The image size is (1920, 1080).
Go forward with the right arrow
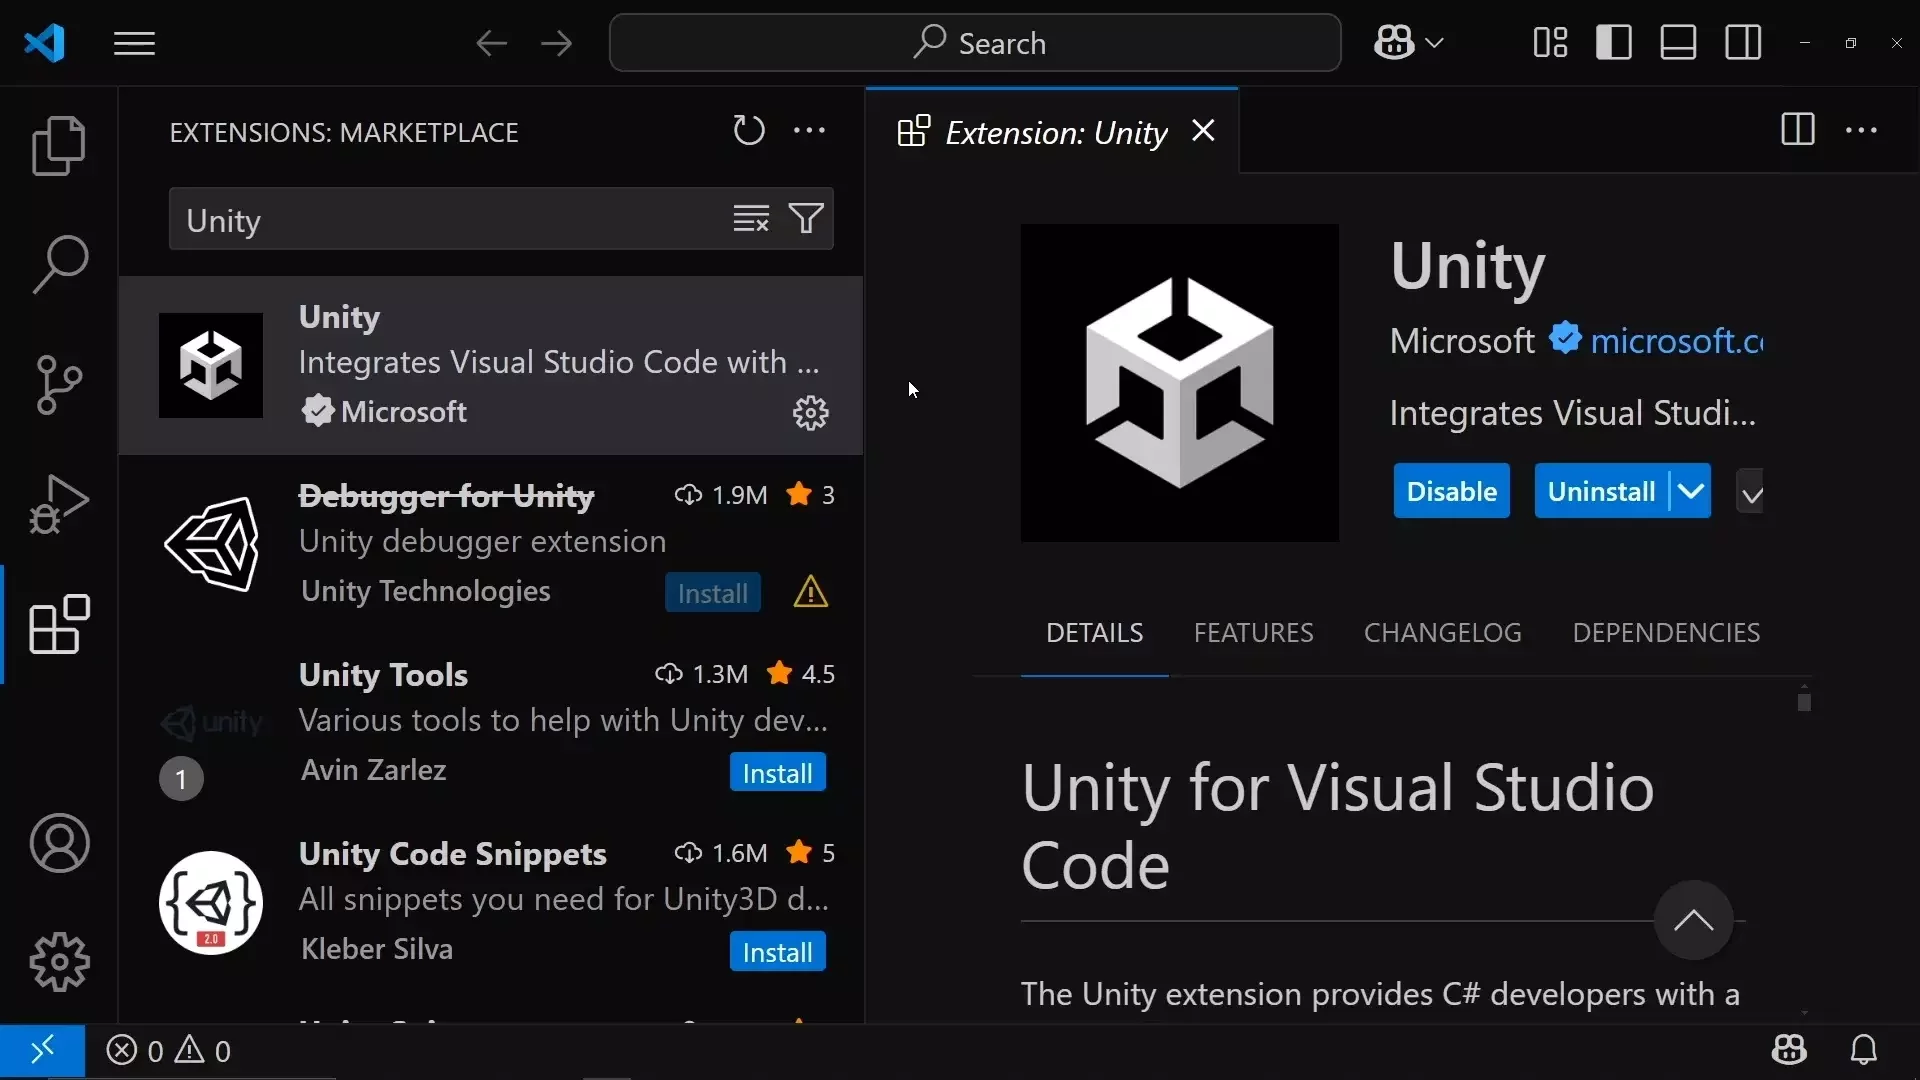556,43
